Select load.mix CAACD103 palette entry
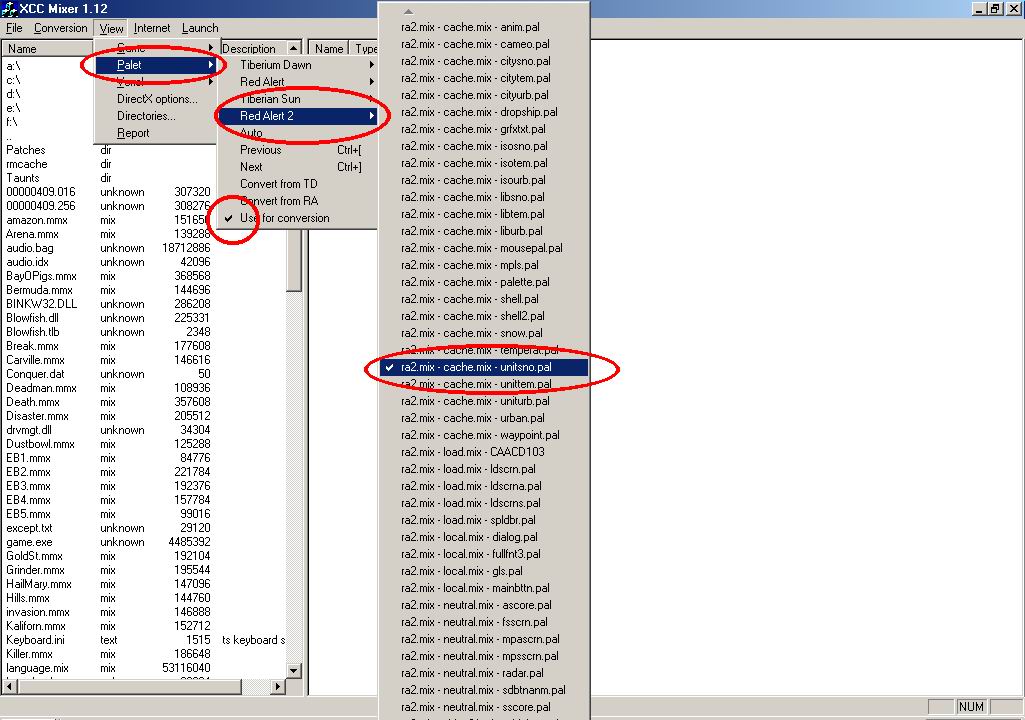 [484, 452]
